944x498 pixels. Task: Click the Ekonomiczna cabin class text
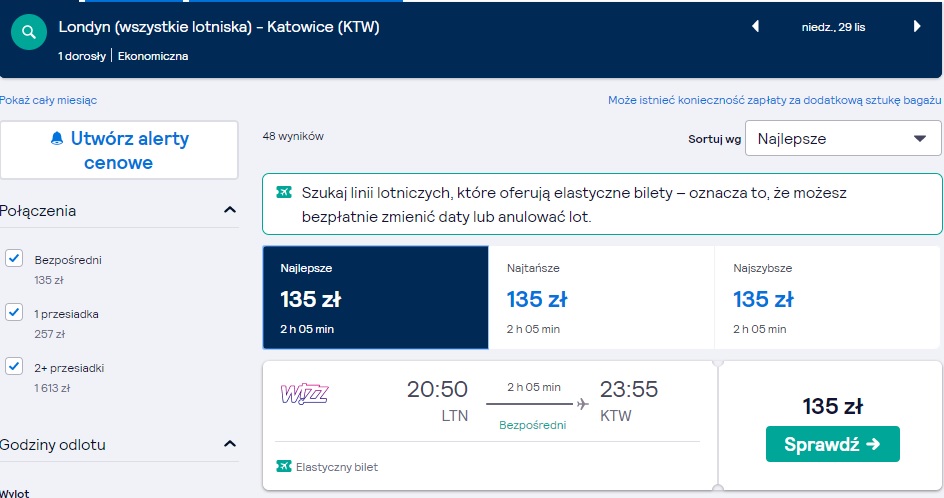click(x=153, y=56)
